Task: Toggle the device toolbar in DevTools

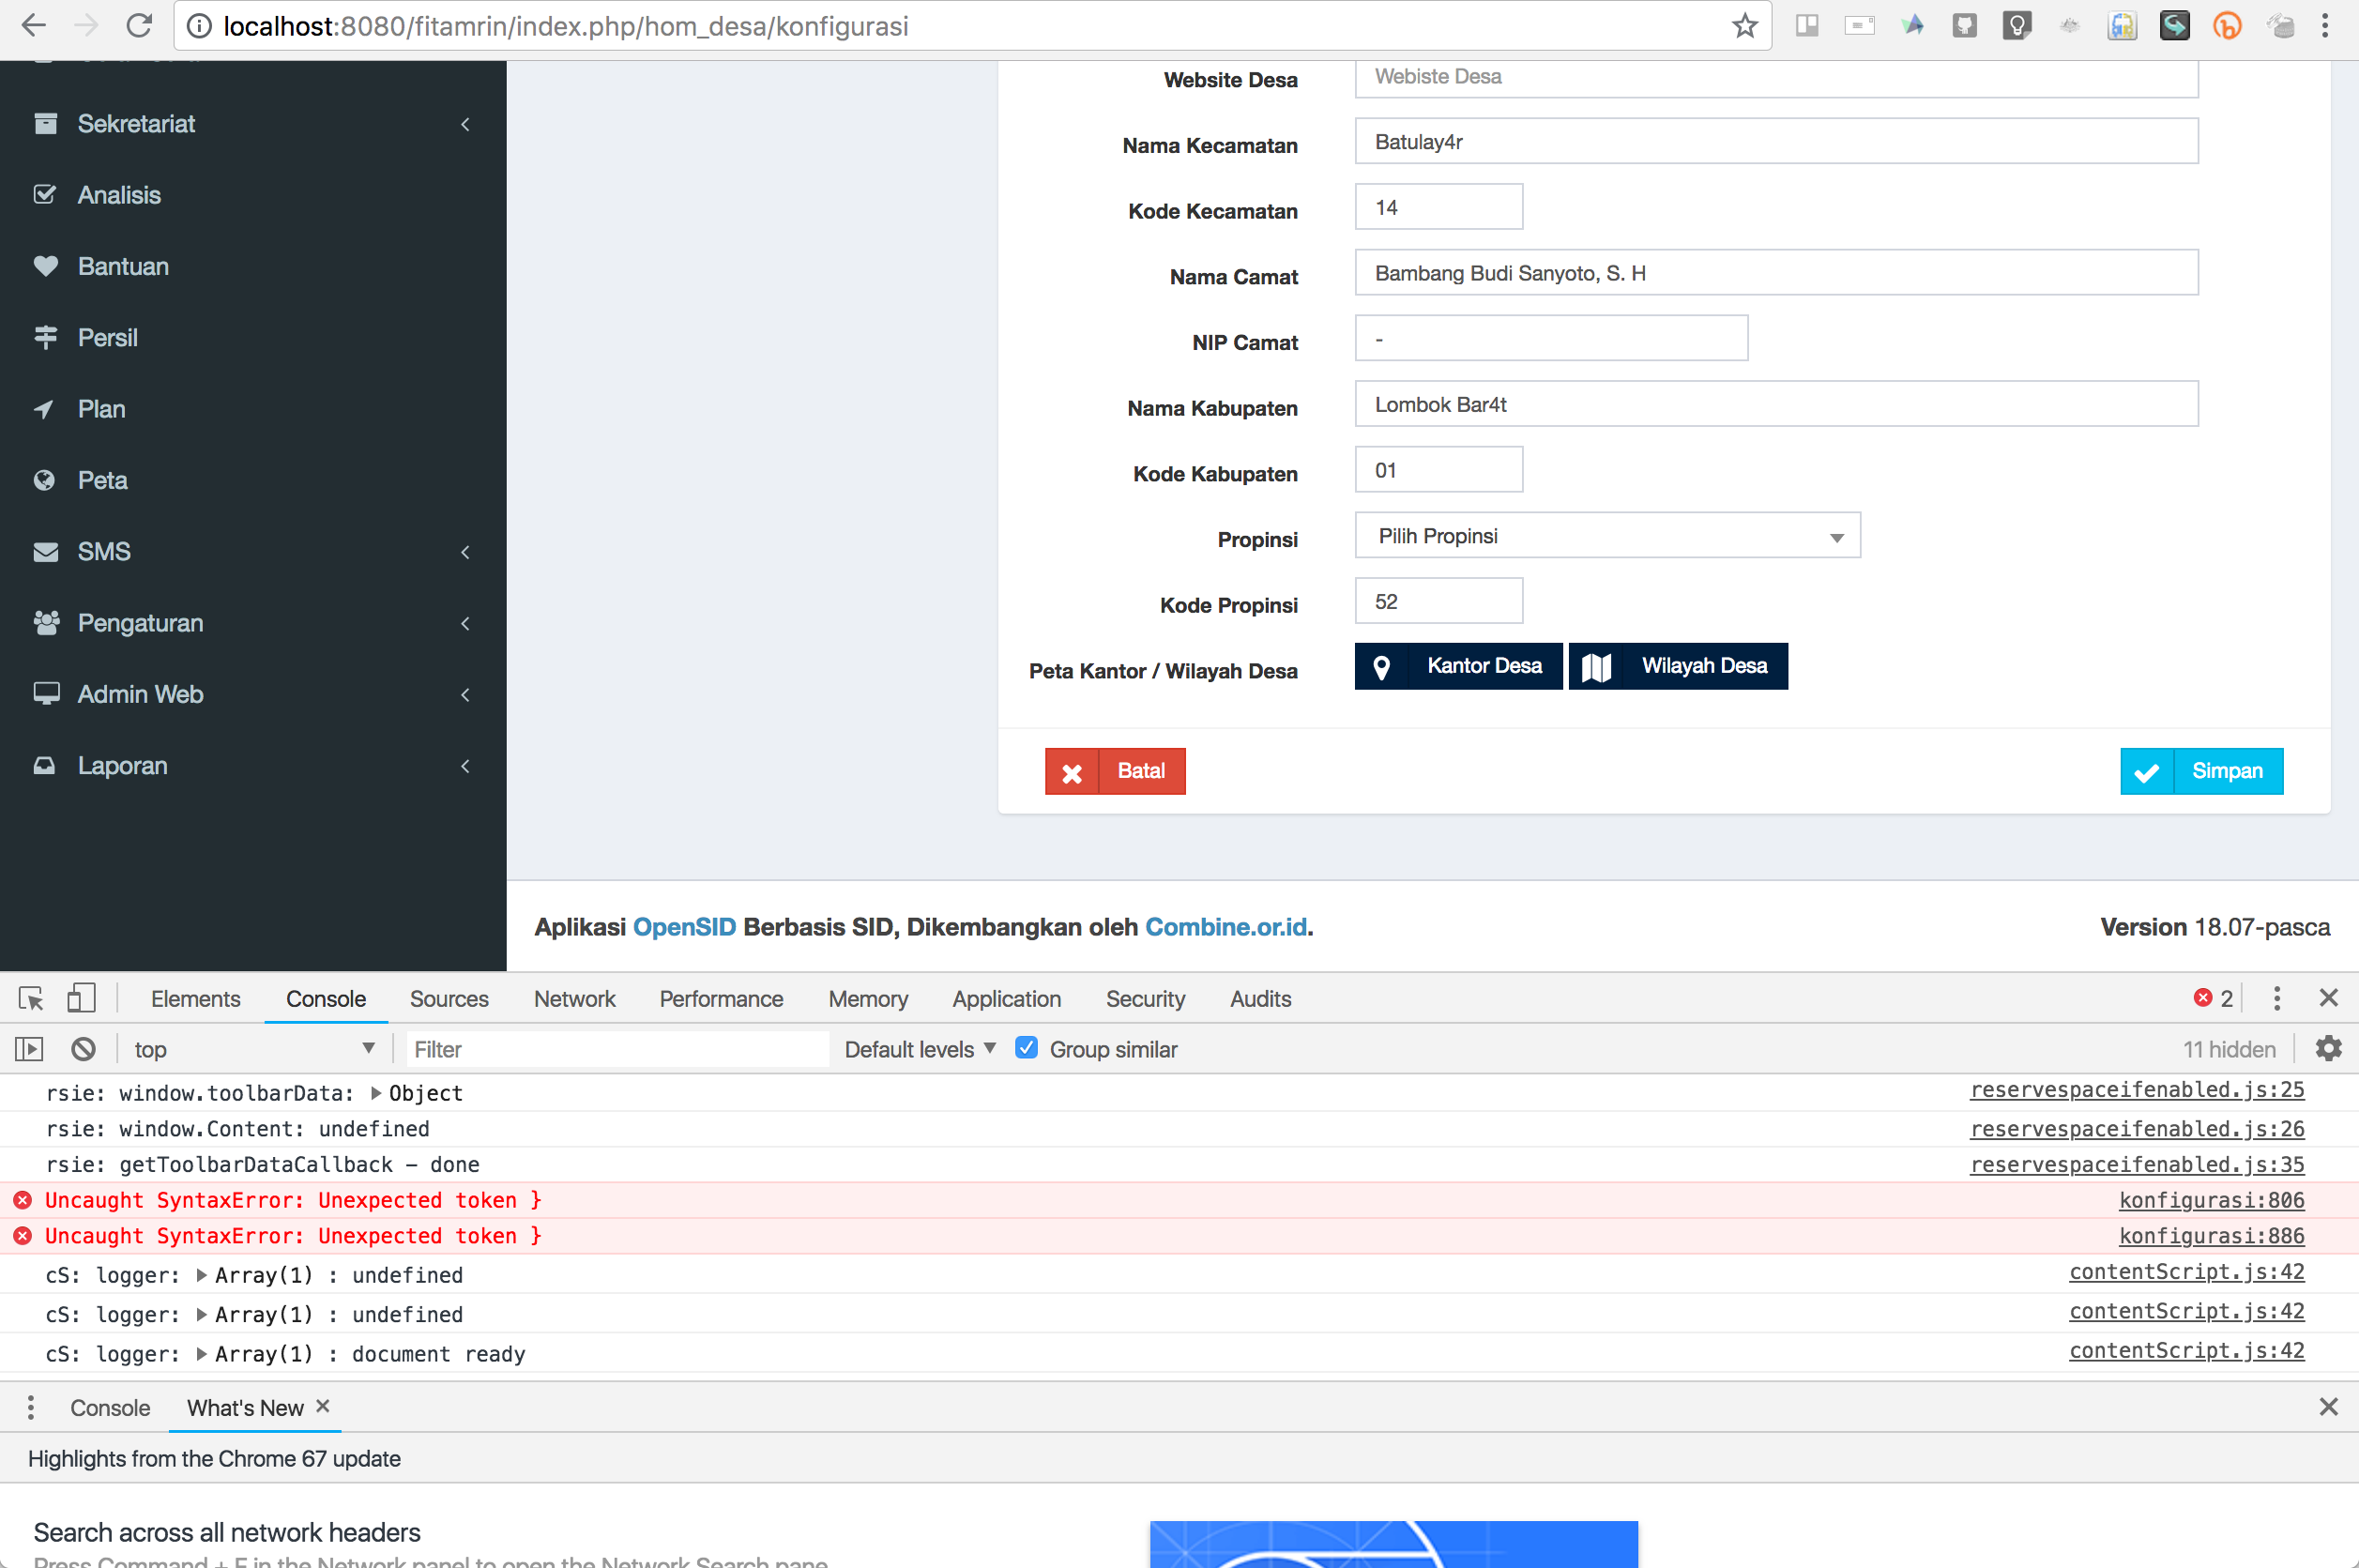Action: [x=81, y=997]
